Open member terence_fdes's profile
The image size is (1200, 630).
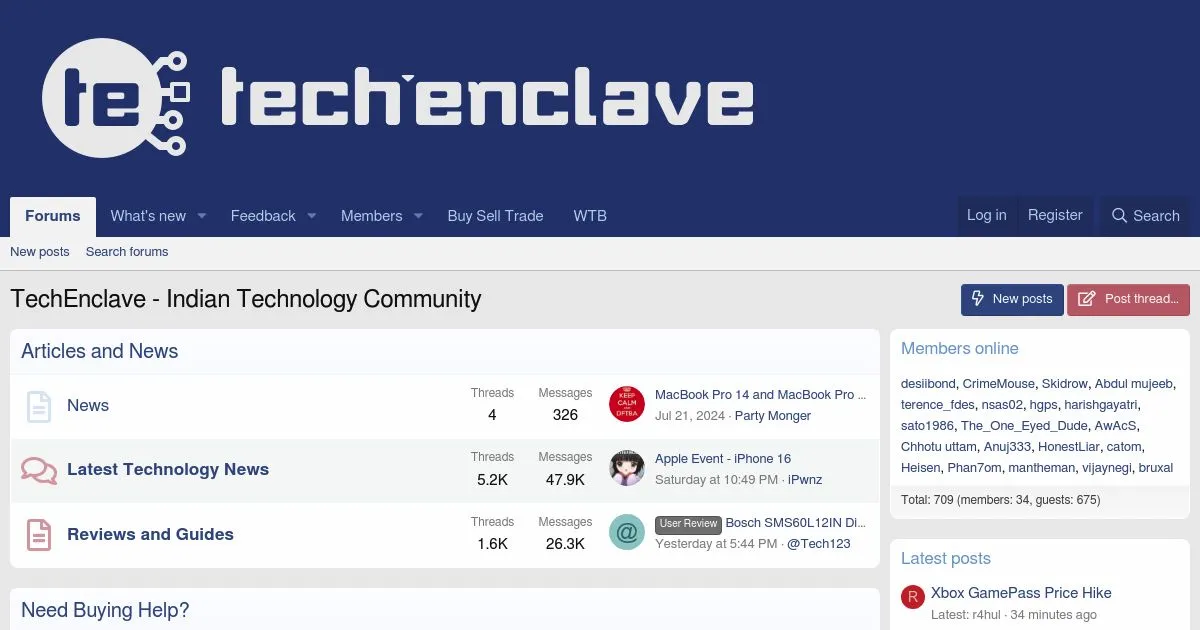pos(937,405)
